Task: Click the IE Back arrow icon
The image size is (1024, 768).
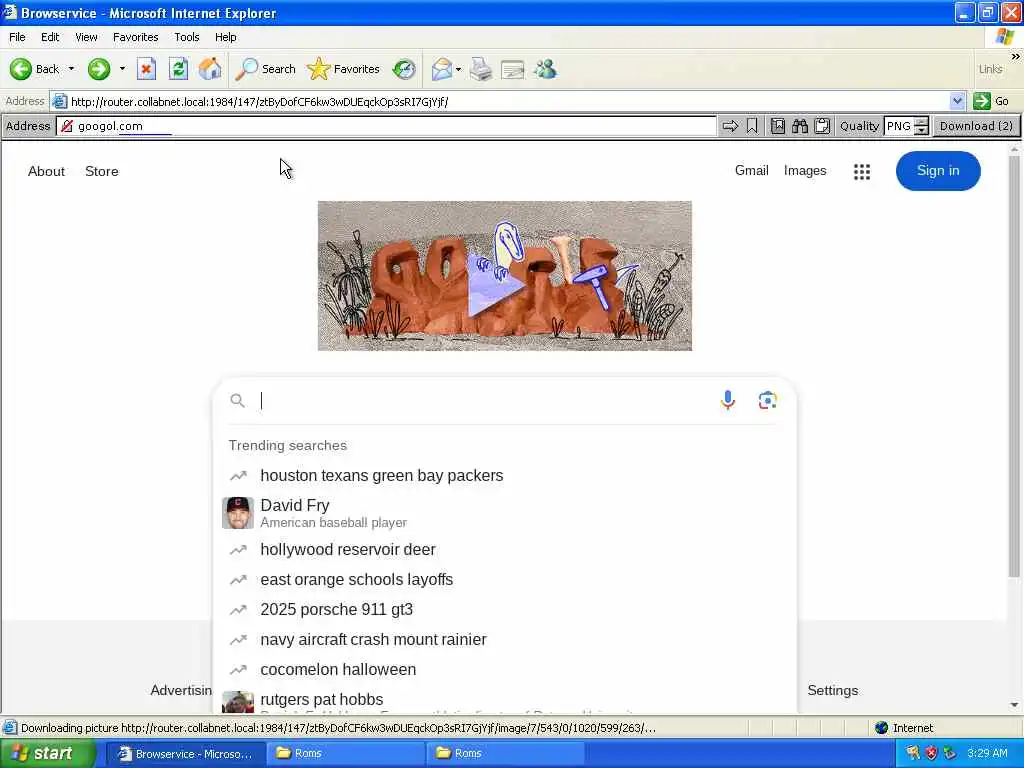Action: [20, 69]
